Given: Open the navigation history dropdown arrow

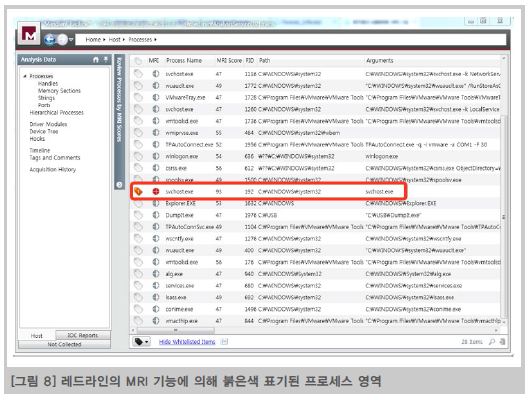Looking at the screenshot, I should coord(71,39).
